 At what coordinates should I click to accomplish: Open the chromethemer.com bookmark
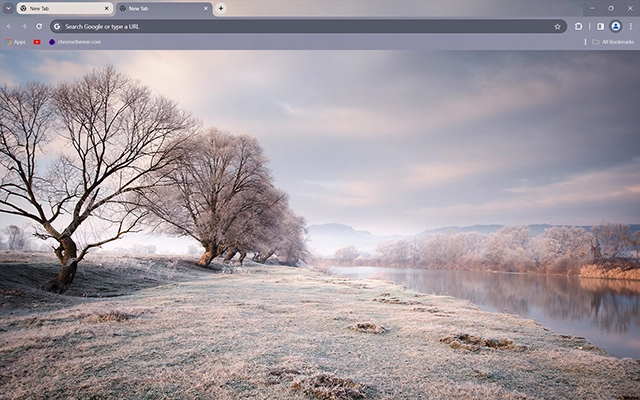[x=75, y=42]
